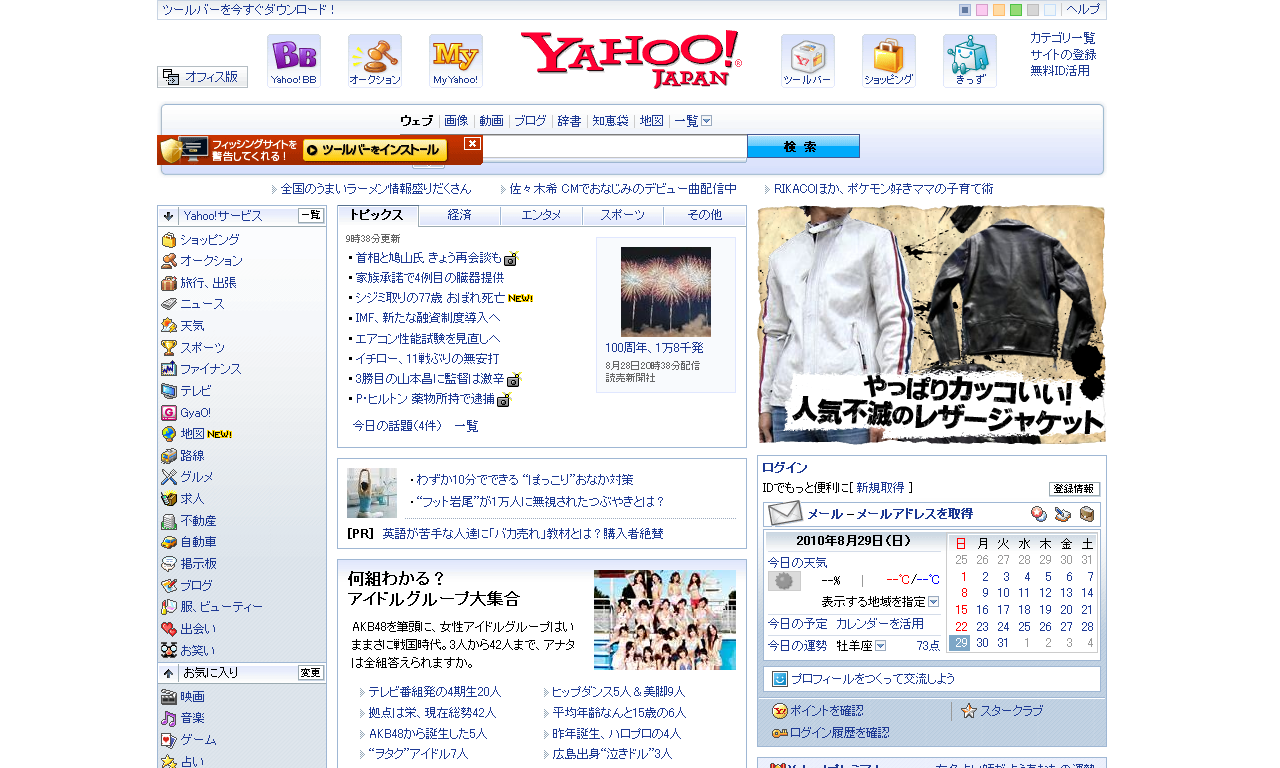
Task: Click the スポーツ trophy sidebar icon
Action: [169, 348]
